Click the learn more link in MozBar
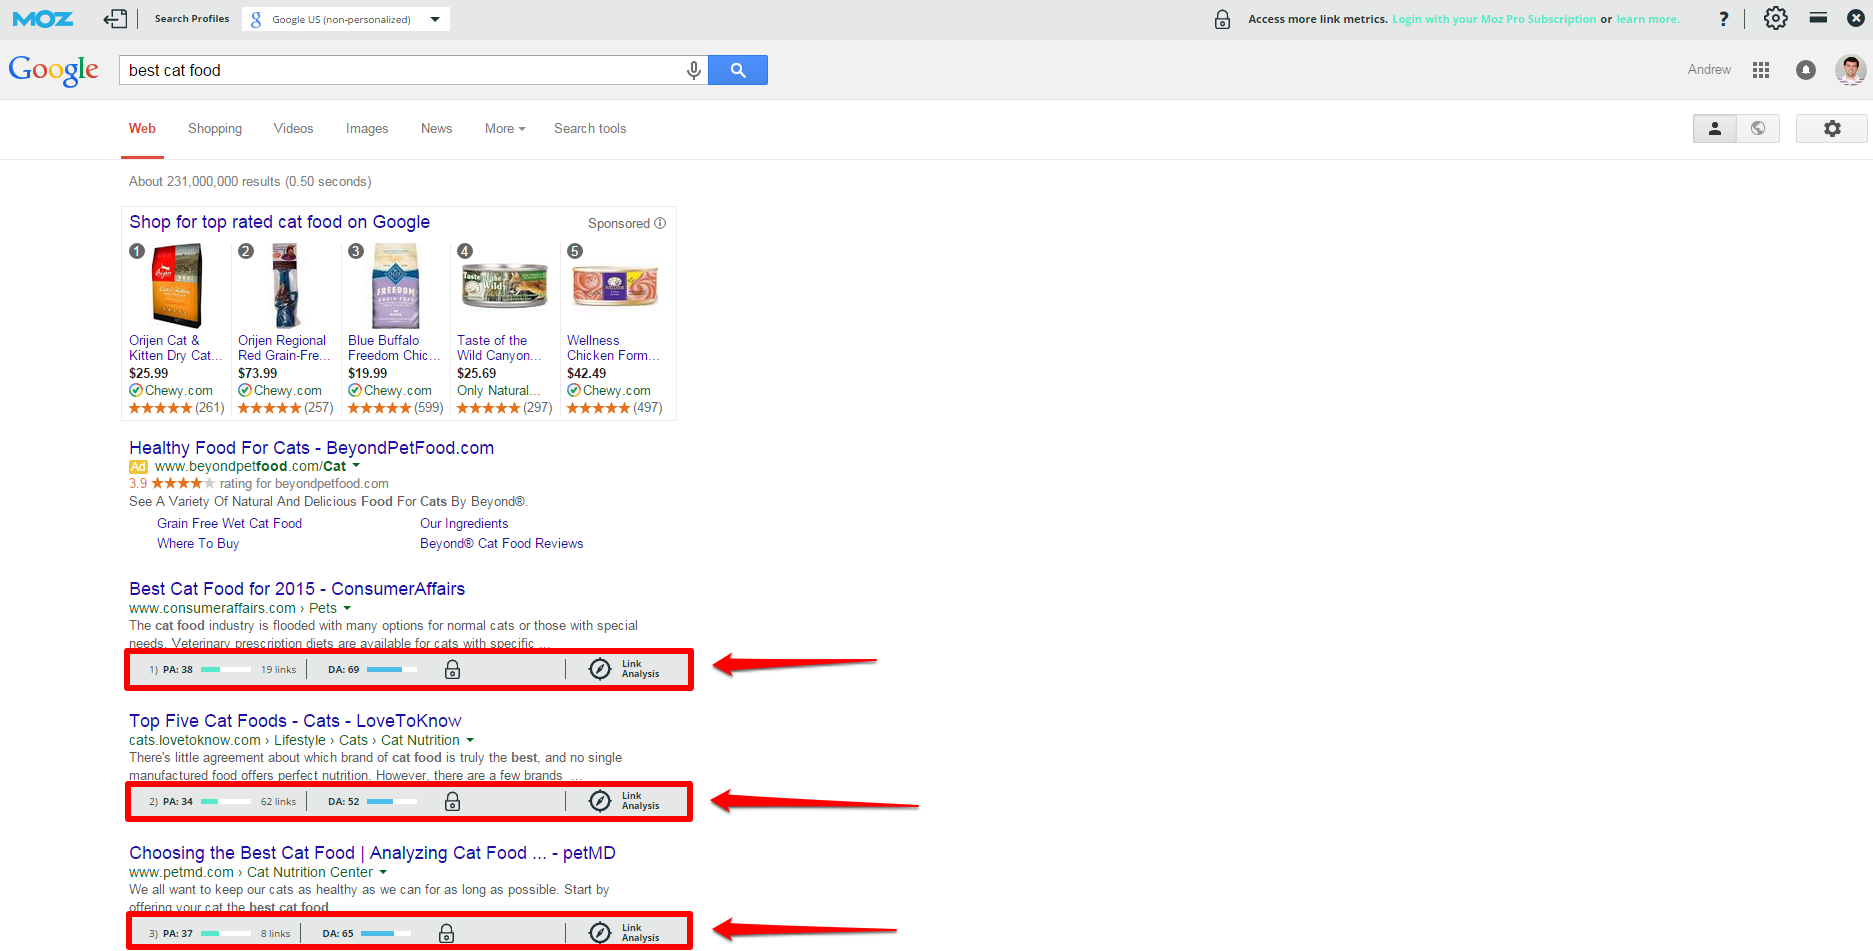 (x=1648, y=19)
